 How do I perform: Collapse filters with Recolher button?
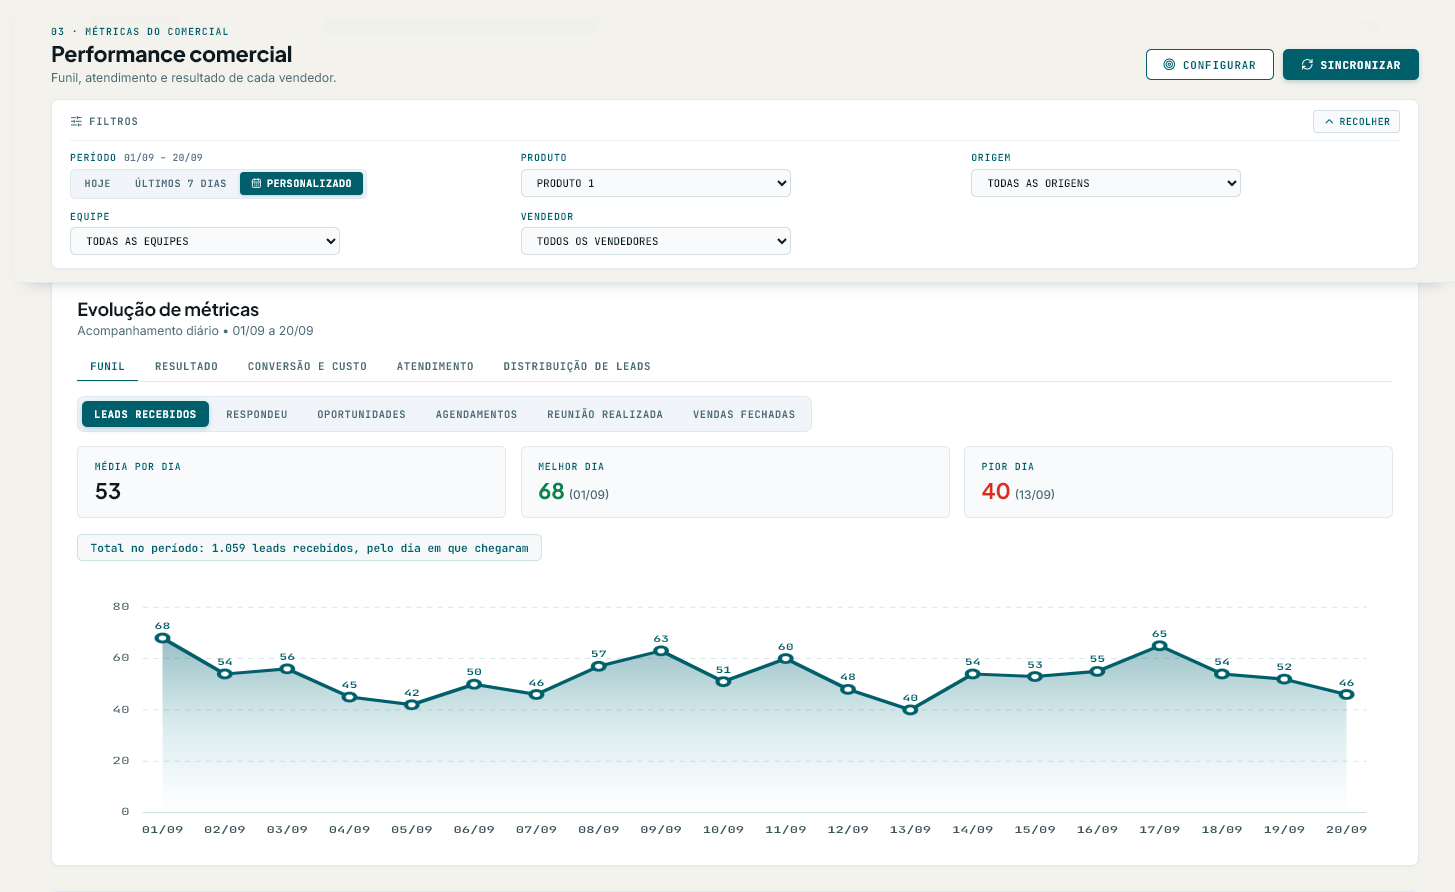(1356, 121)
